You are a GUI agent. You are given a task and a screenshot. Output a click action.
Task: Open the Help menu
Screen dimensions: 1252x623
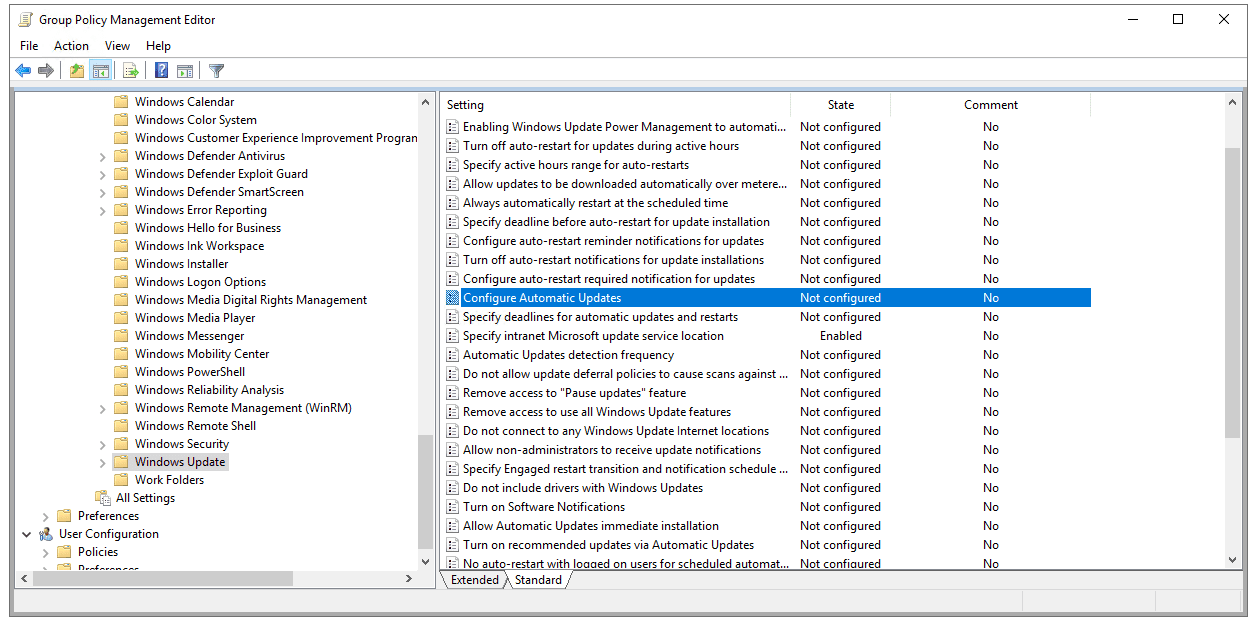158,45
